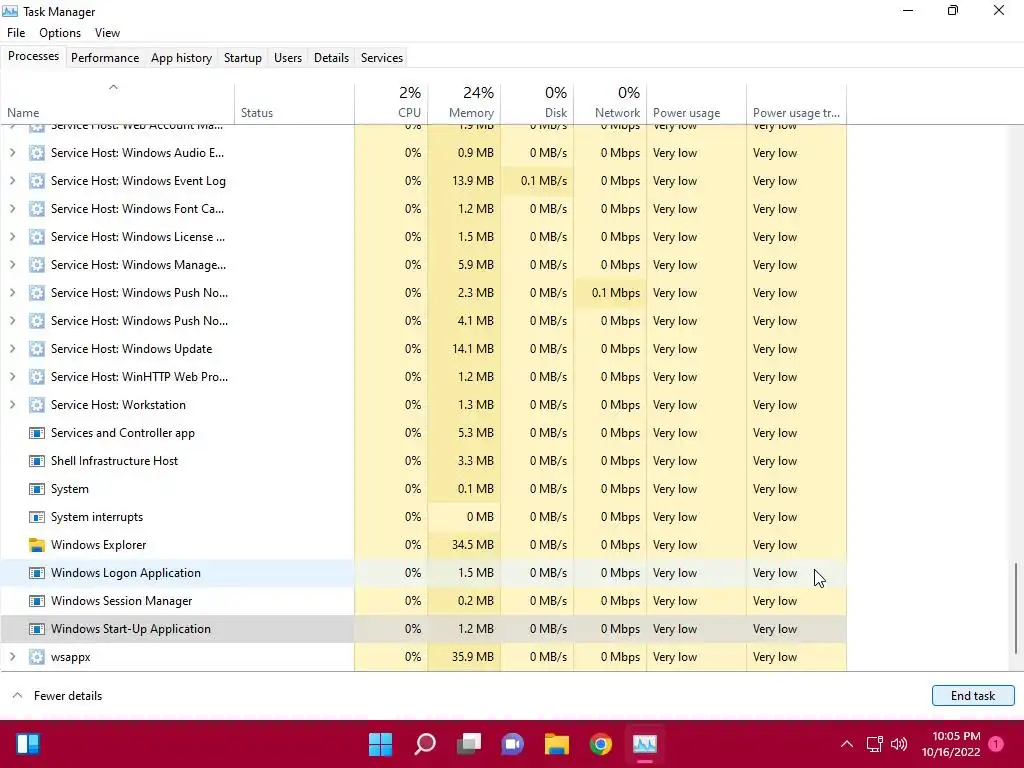Open Task View from the taskbar
Image resolution: width=1024 pixels, height=768 pixels.
(x=469, y=744)
